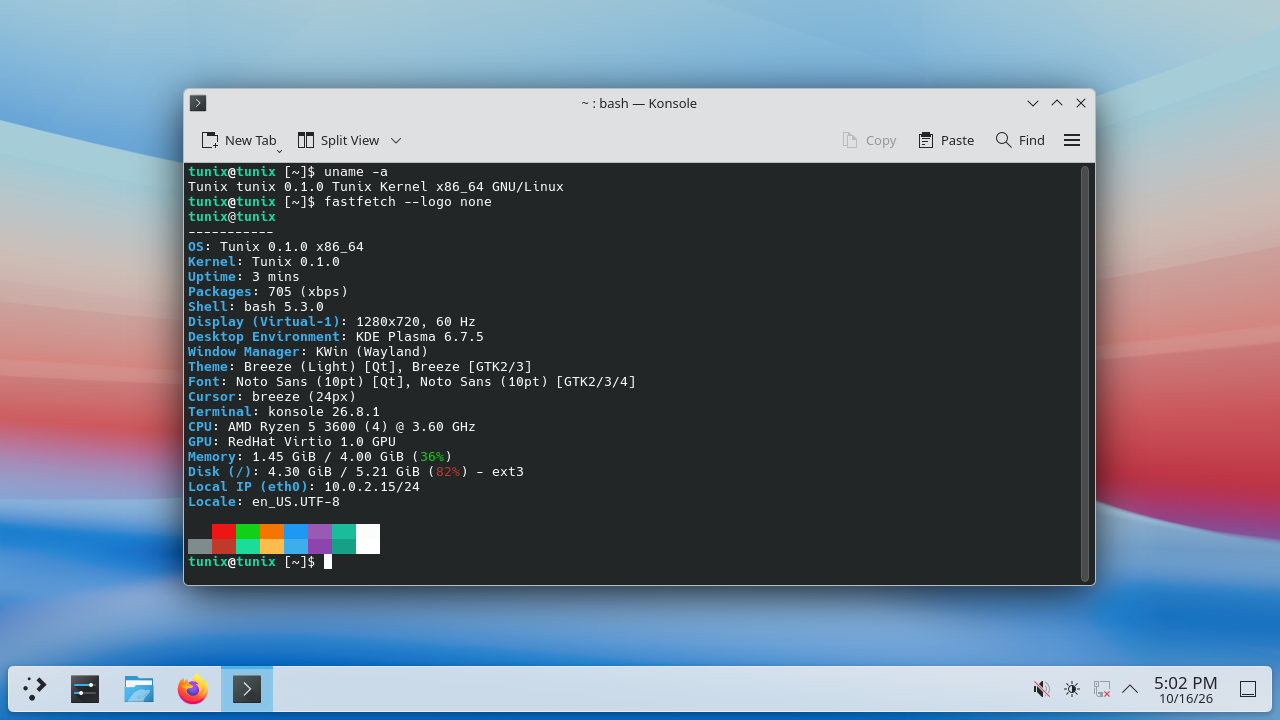This screenshot has height=720, width=1280.
Task: Click the "Locale: en_US.UTF-8" line
Action: (264, 502)
